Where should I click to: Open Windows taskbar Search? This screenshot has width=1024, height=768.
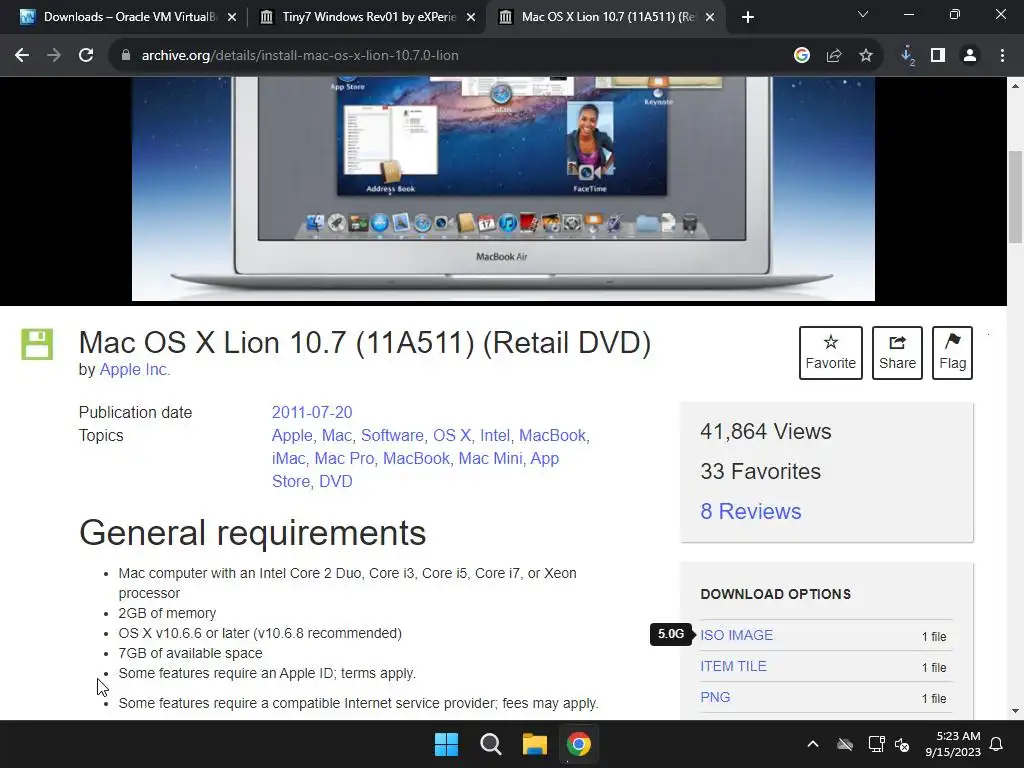coord(490,744)
